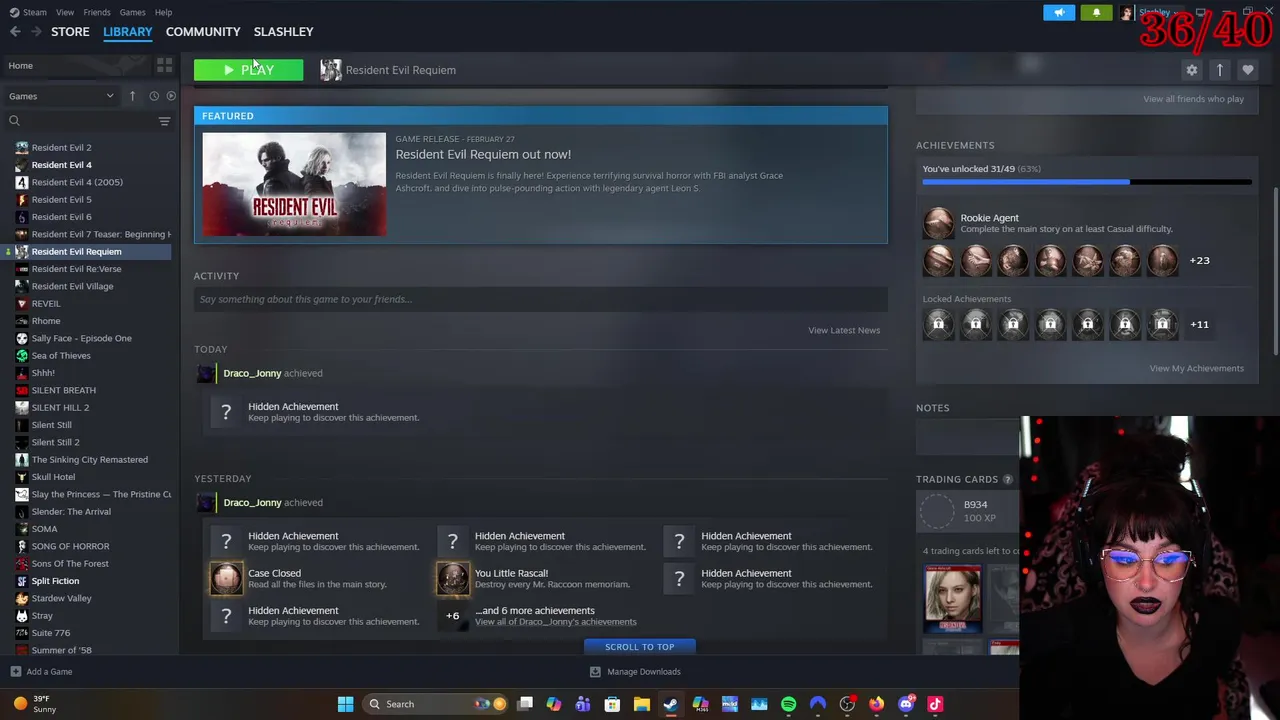Open Manage Downloads

click(635, 672)
